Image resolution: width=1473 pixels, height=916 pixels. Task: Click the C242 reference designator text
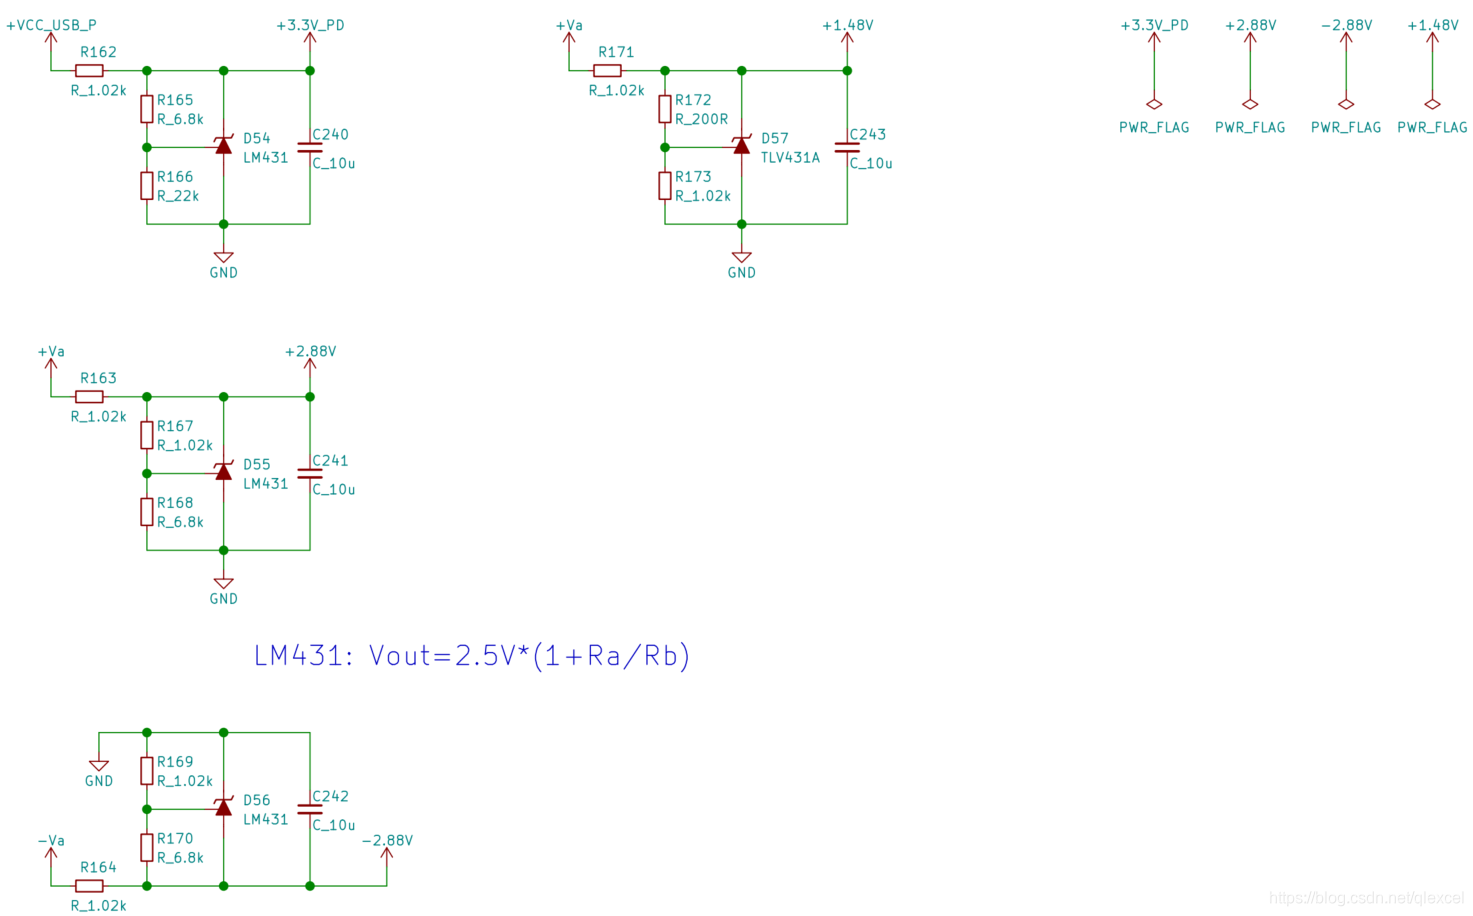[330, 796]
